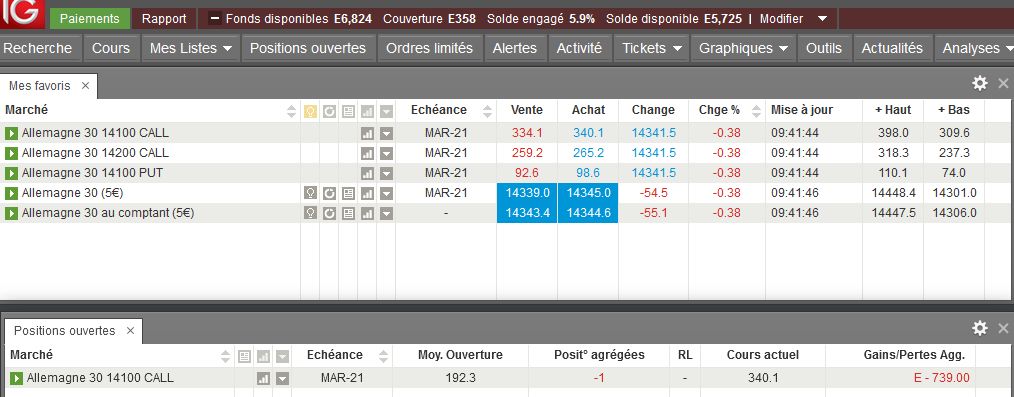
Task: Open the Cours menu
Action: [111, 48]
